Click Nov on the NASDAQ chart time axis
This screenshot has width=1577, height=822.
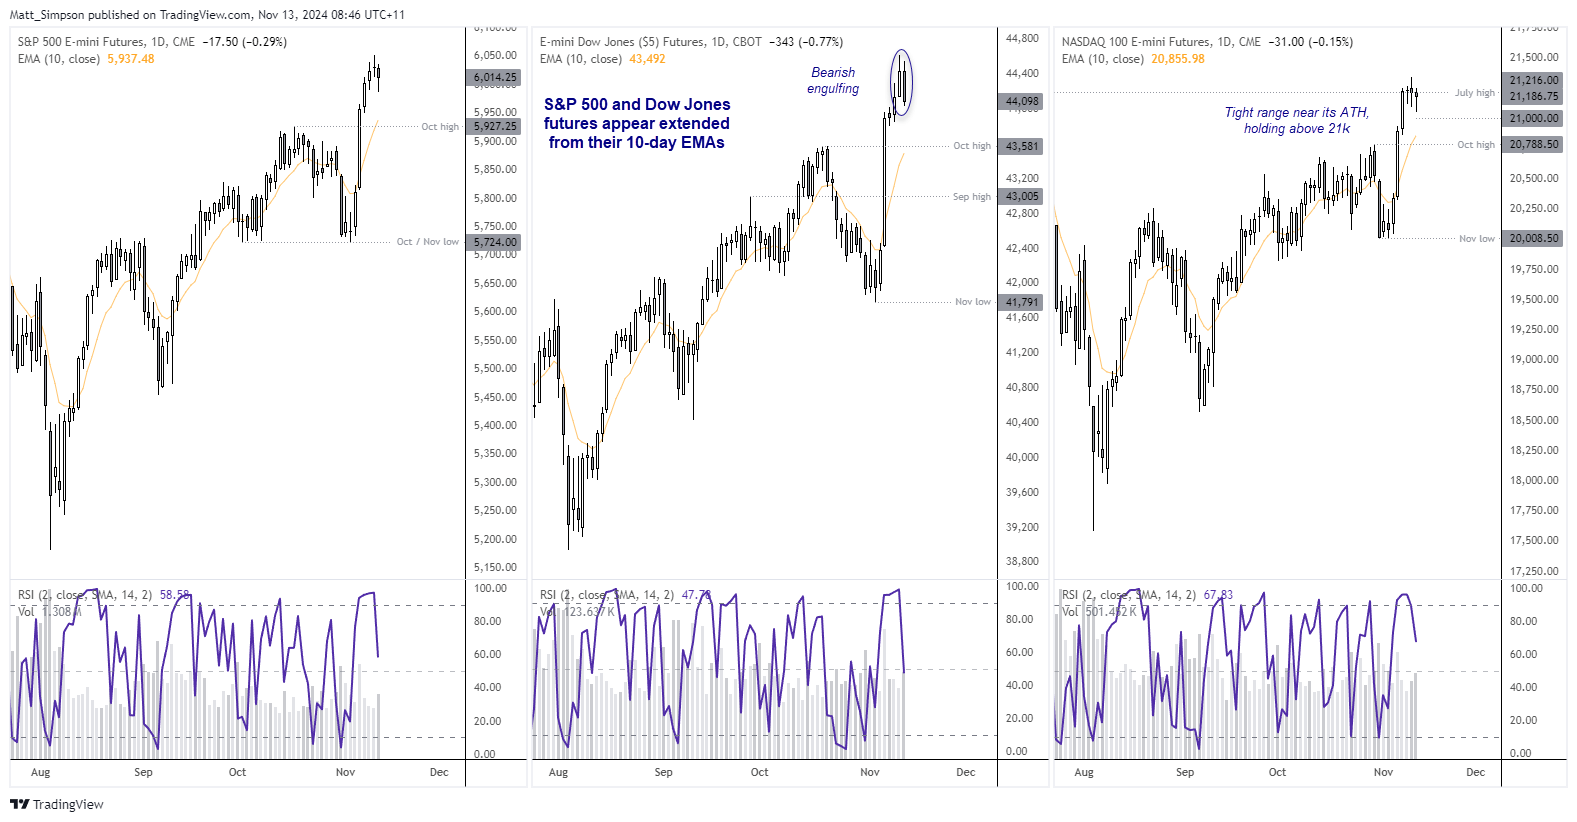[x=1383, y=772]
